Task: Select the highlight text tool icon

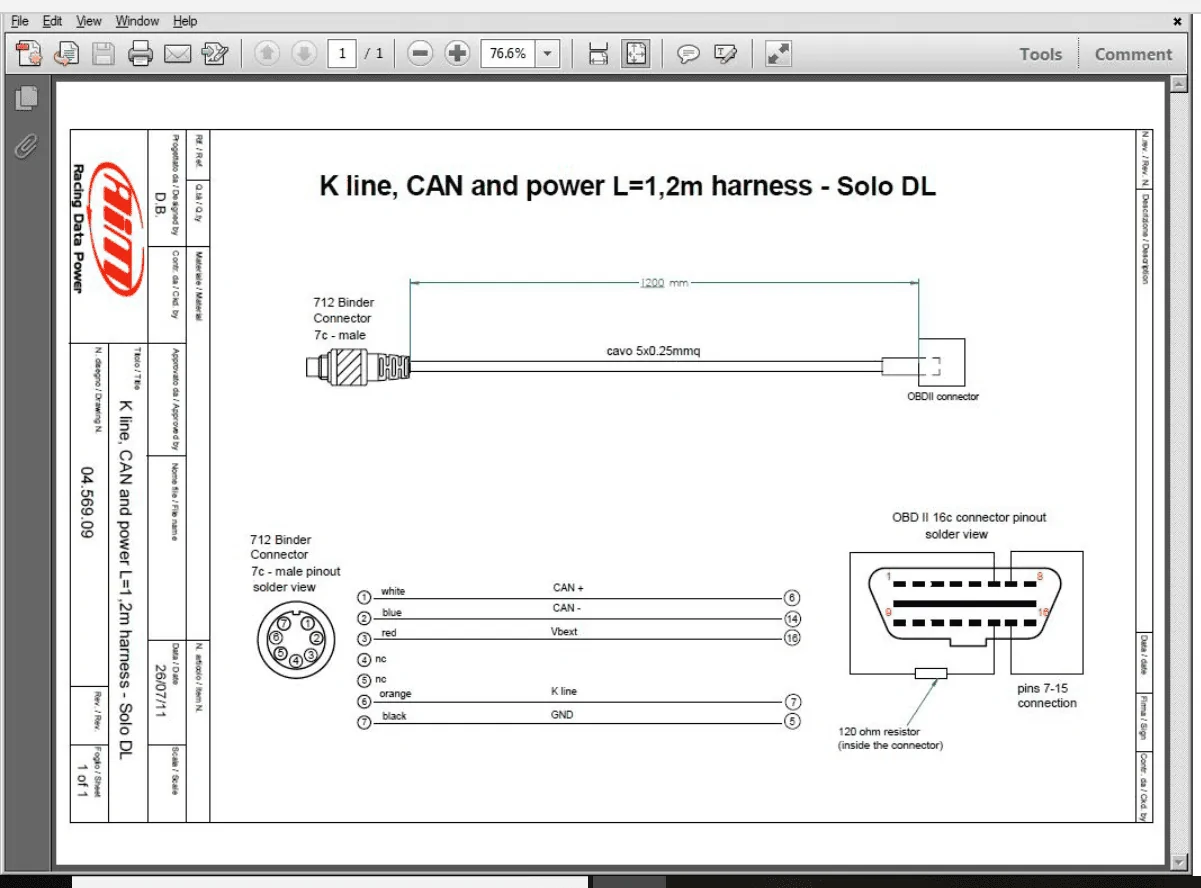Action: pos(726,53)
